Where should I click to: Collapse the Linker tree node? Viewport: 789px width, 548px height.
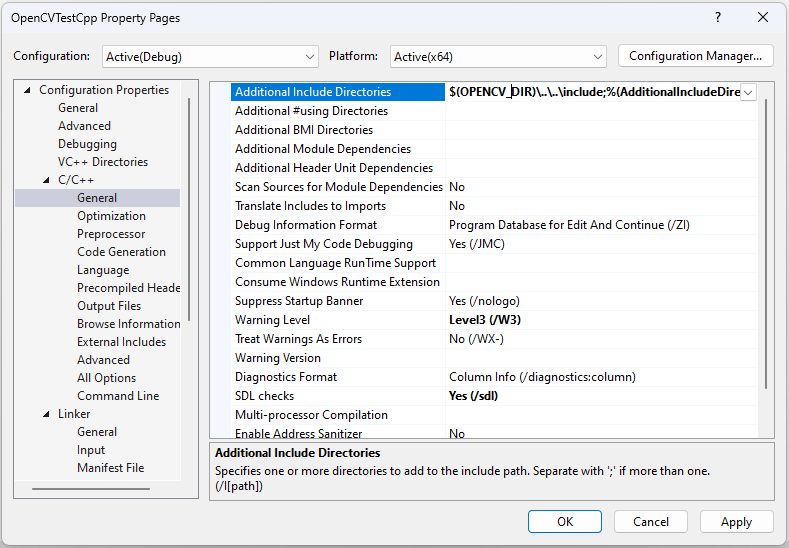46,414
